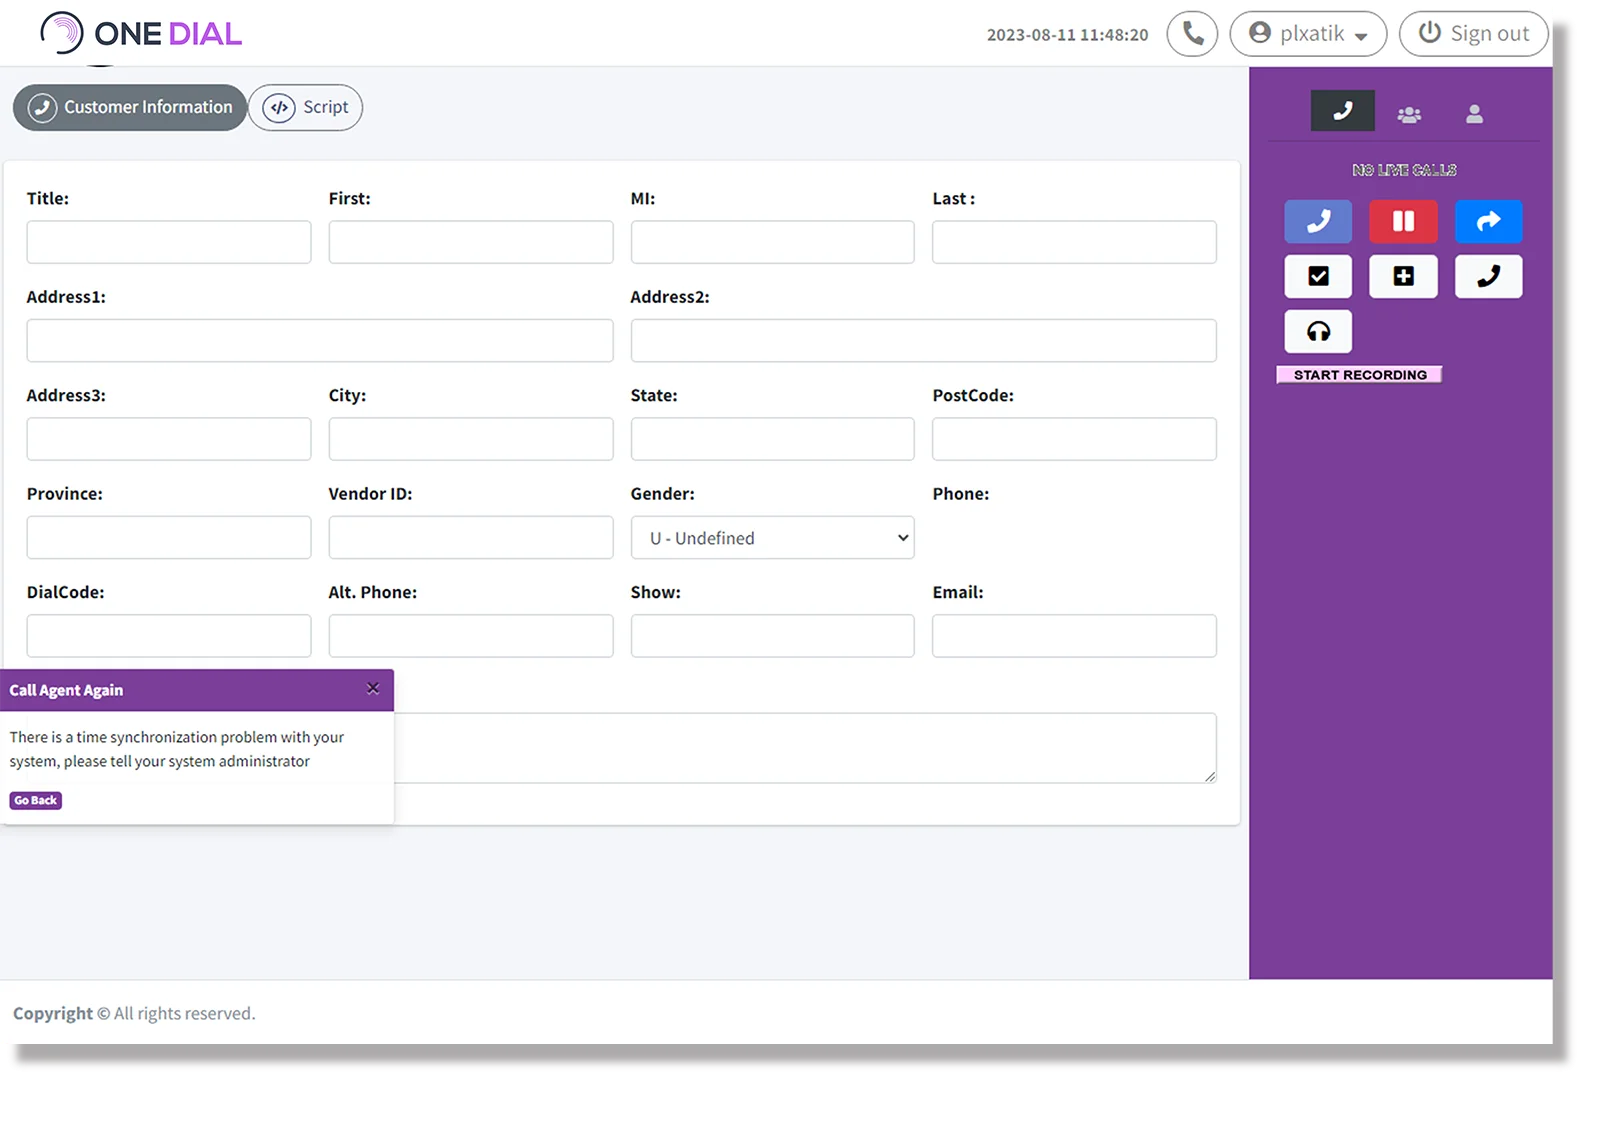
Task: Open the phone/calls panel tab in sidebar
Action: (1343, 111)
